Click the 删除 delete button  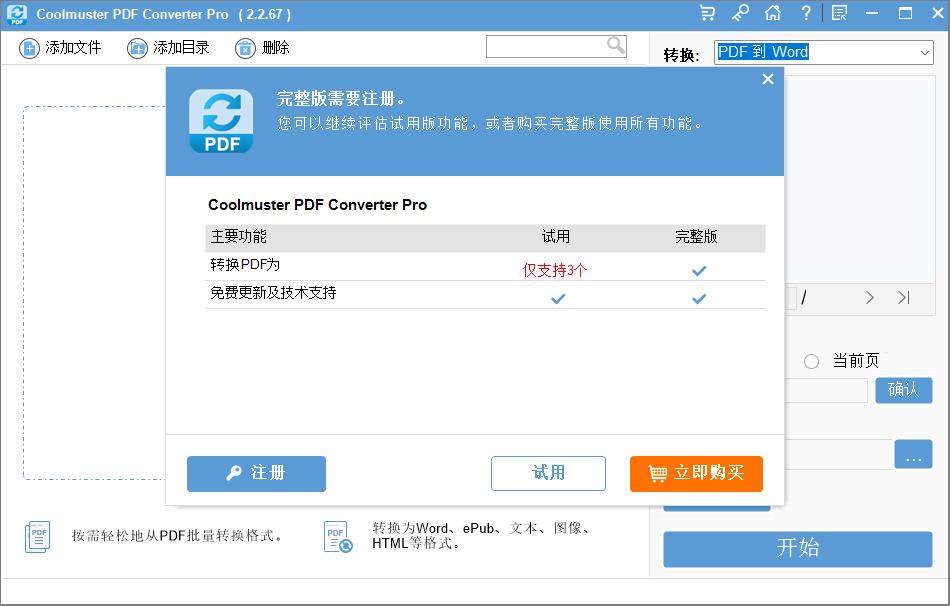coord(262,48)
